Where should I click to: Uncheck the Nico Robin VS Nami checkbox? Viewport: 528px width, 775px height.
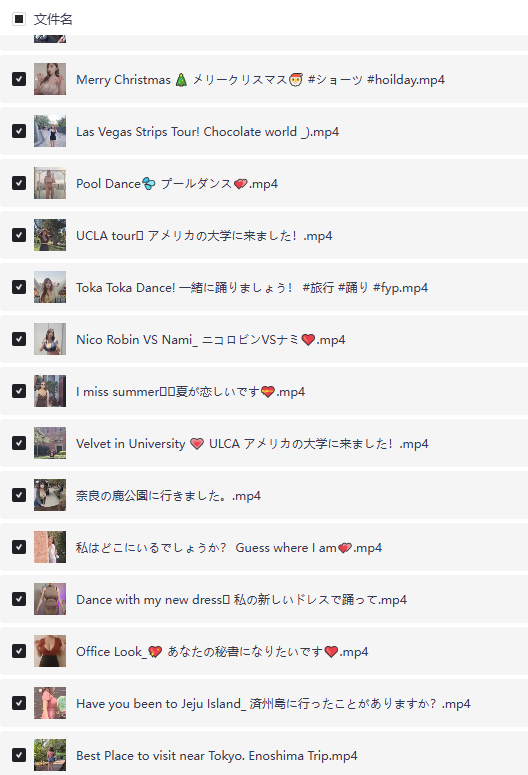point(19,339)
